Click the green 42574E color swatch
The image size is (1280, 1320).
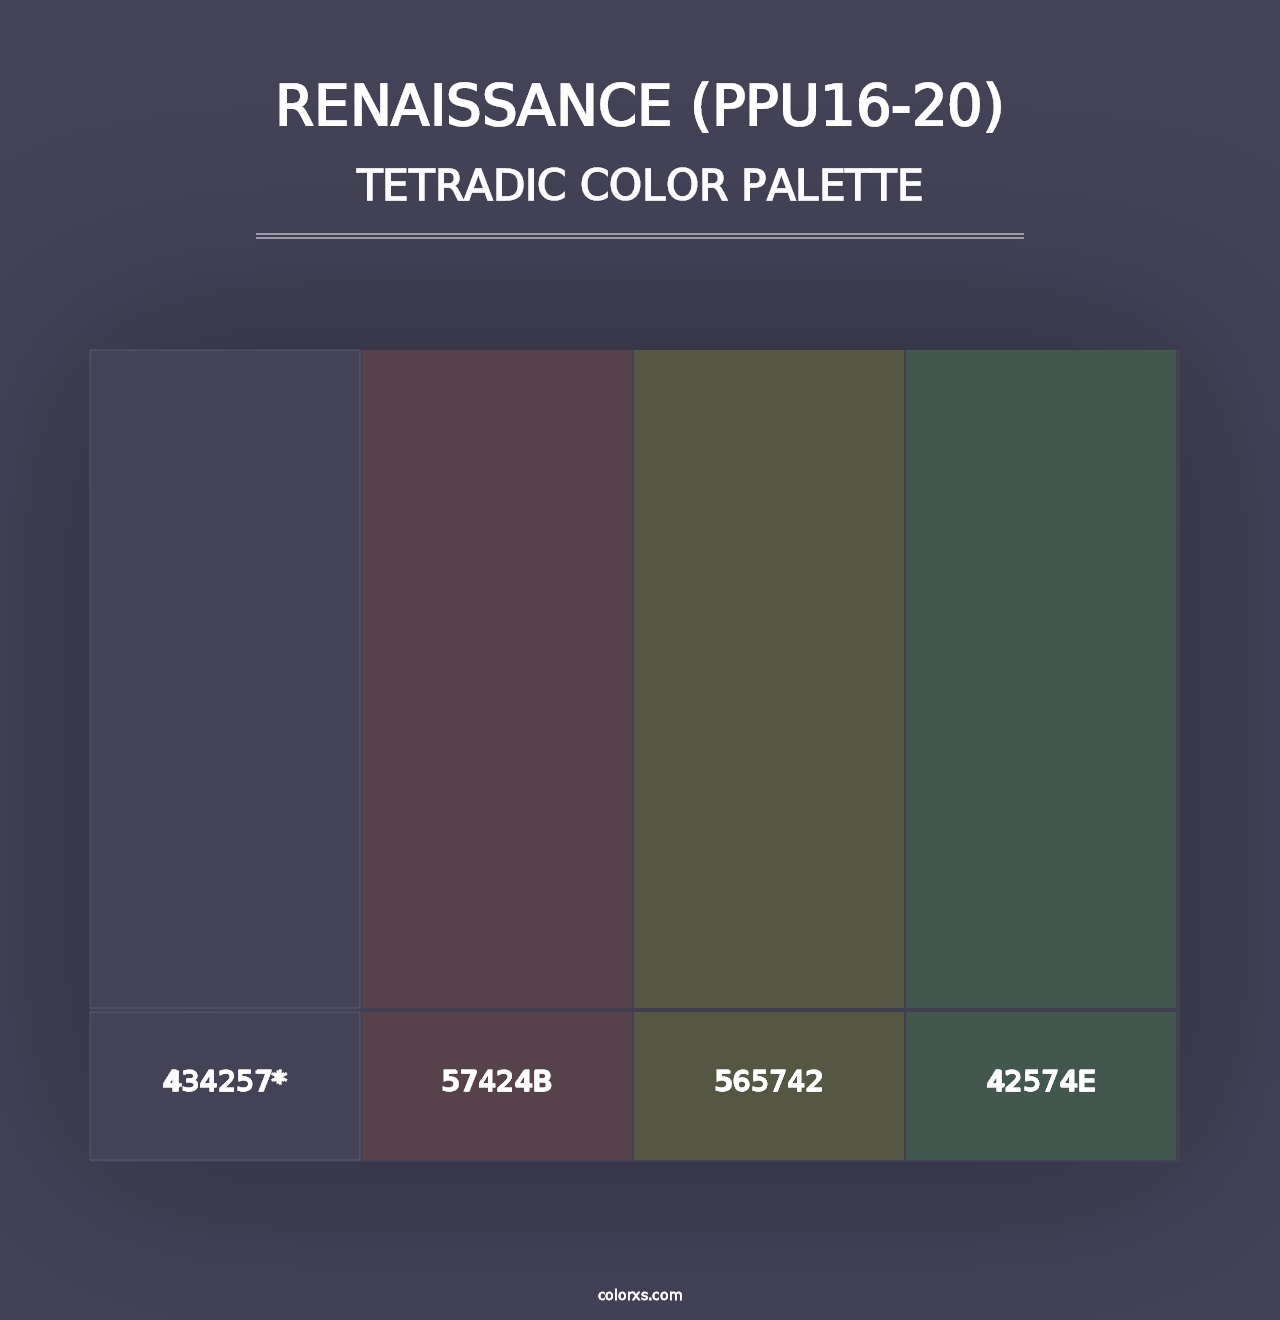tap(1041, 679)
